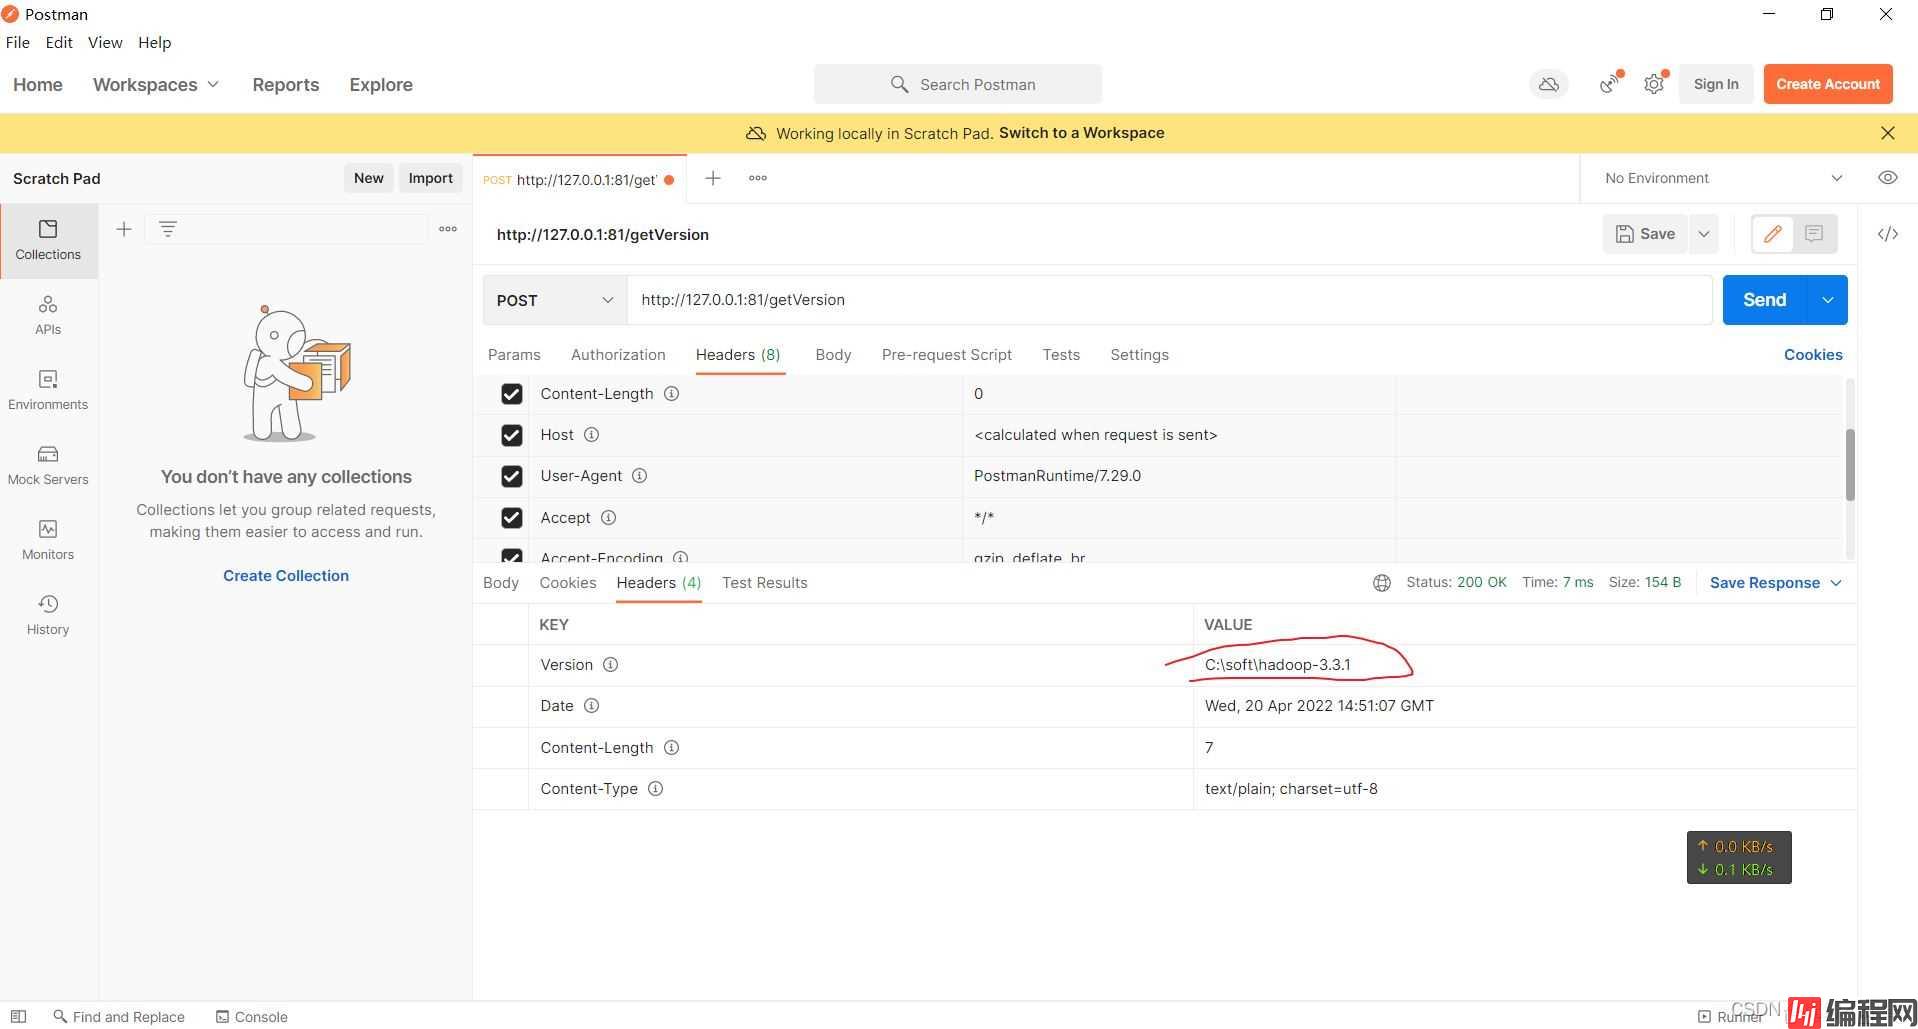Expand the Workspaces dropdown
The image size is (1918, 1029).
[x=156, y=85]
